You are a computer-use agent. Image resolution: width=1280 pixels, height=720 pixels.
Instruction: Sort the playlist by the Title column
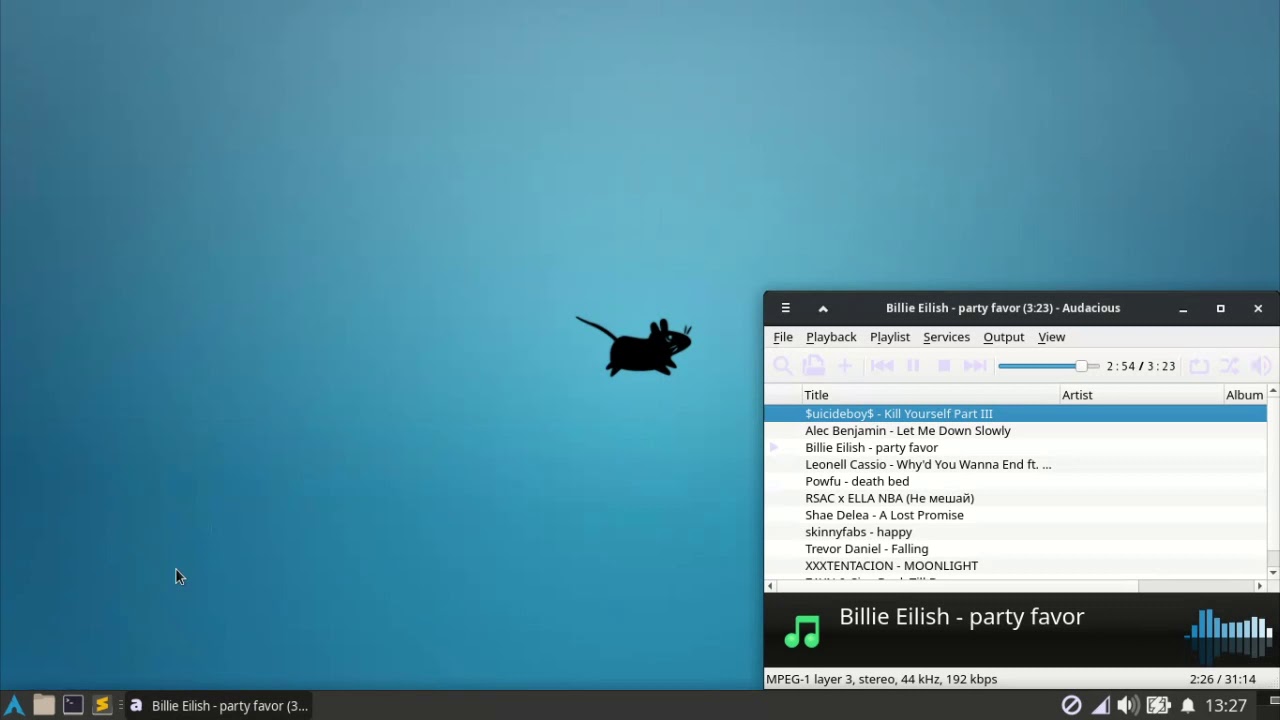(931, 395)
